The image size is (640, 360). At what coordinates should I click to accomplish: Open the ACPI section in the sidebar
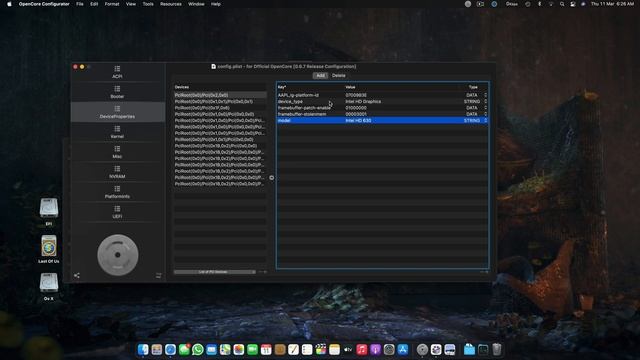point(118,72)
